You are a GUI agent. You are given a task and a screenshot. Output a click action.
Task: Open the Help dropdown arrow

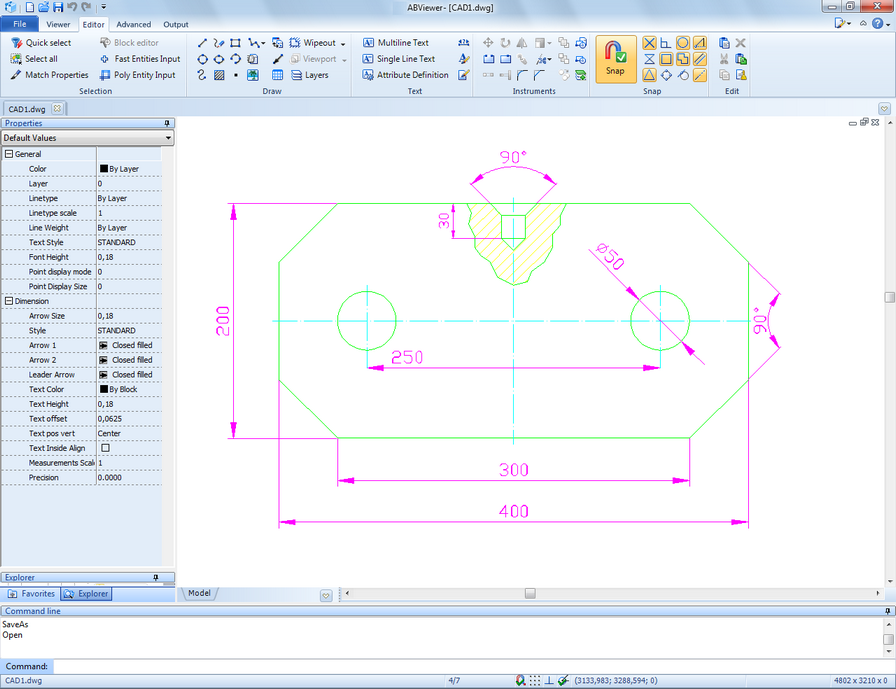(888, 24)
